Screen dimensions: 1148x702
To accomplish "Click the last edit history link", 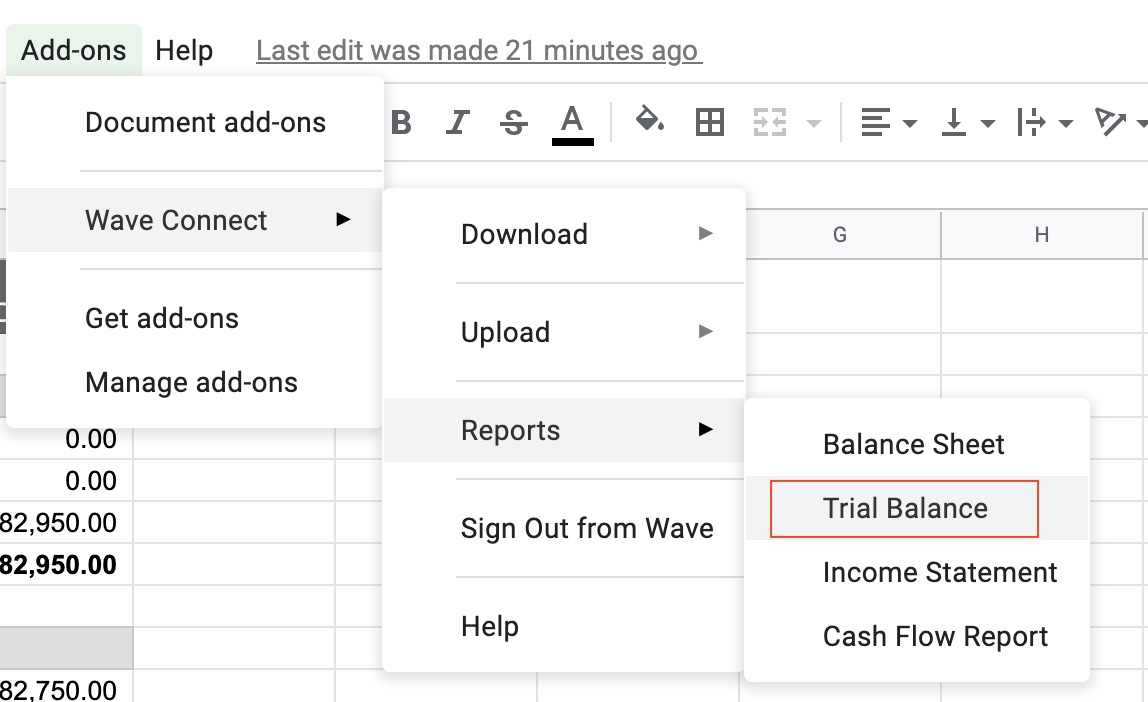I will pos(478,49).
